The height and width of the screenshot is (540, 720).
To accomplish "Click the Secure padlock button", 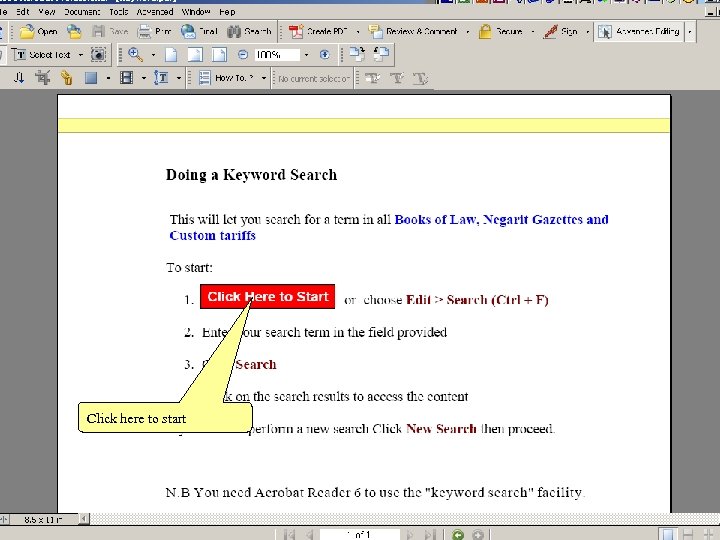I will click(501, 31).
